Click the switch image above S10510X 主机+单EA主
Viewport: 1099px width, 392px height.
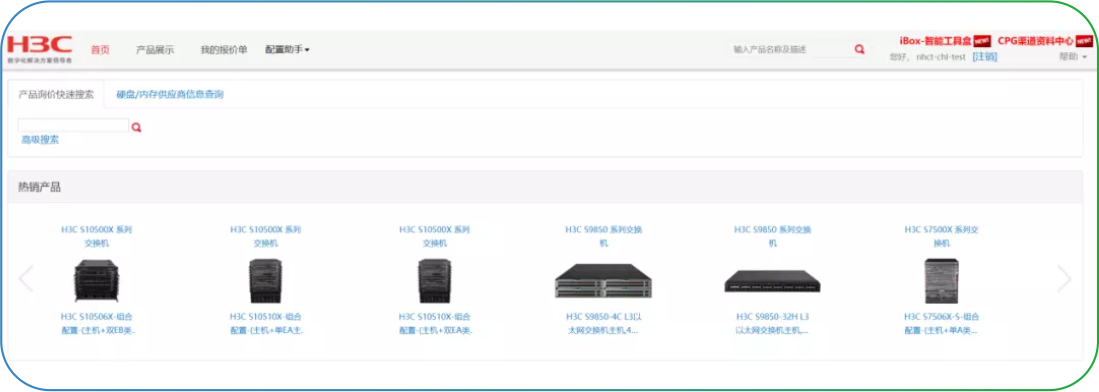[x=266, y=280]
